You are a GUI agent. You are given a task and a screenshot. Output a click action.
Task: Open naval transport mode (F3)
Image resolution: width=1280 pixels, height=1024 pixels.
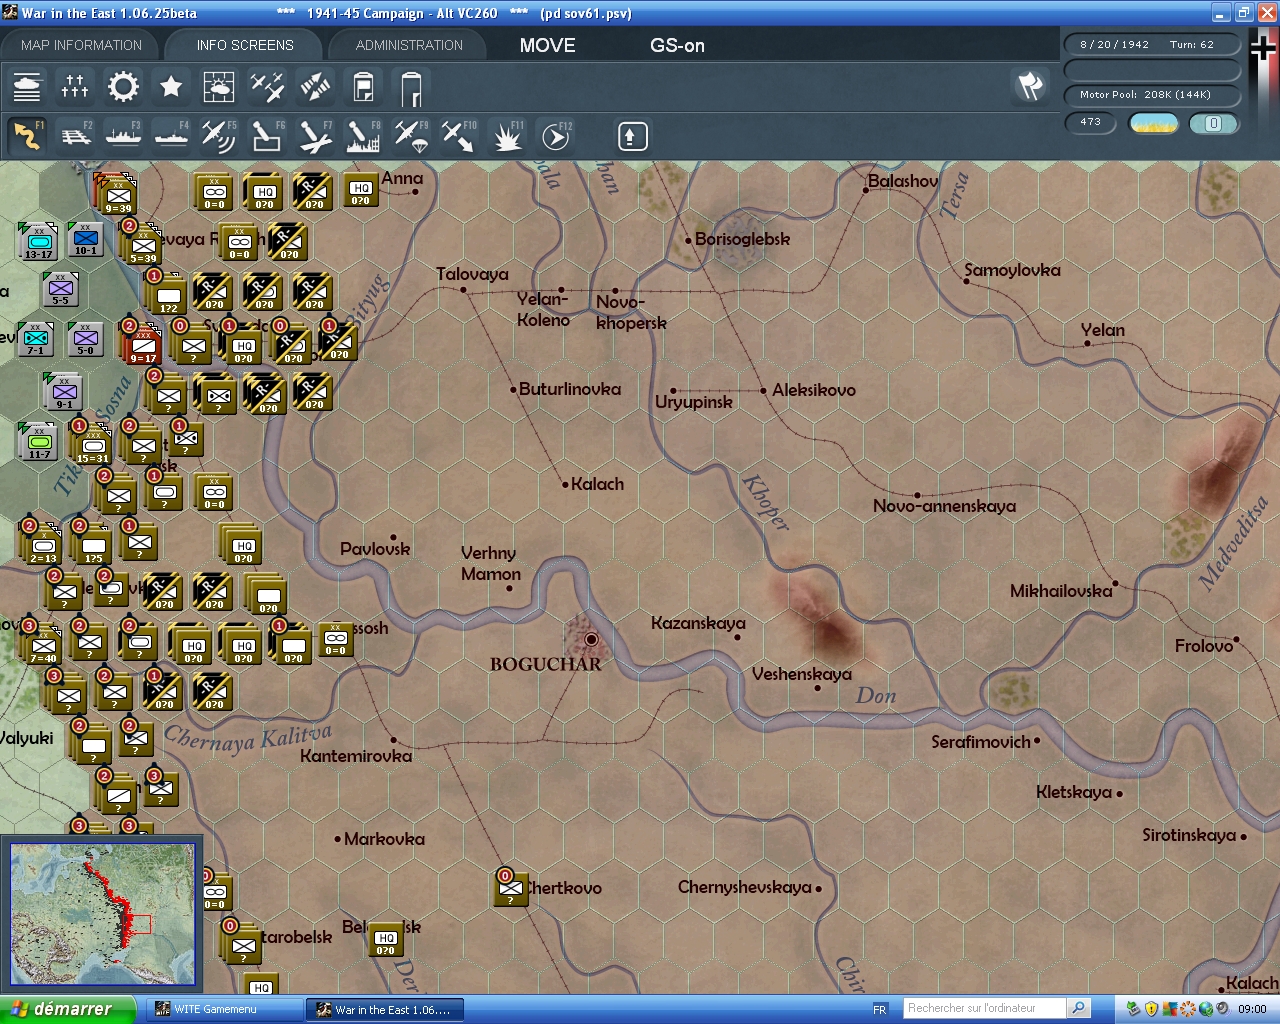tap(123, 135)
